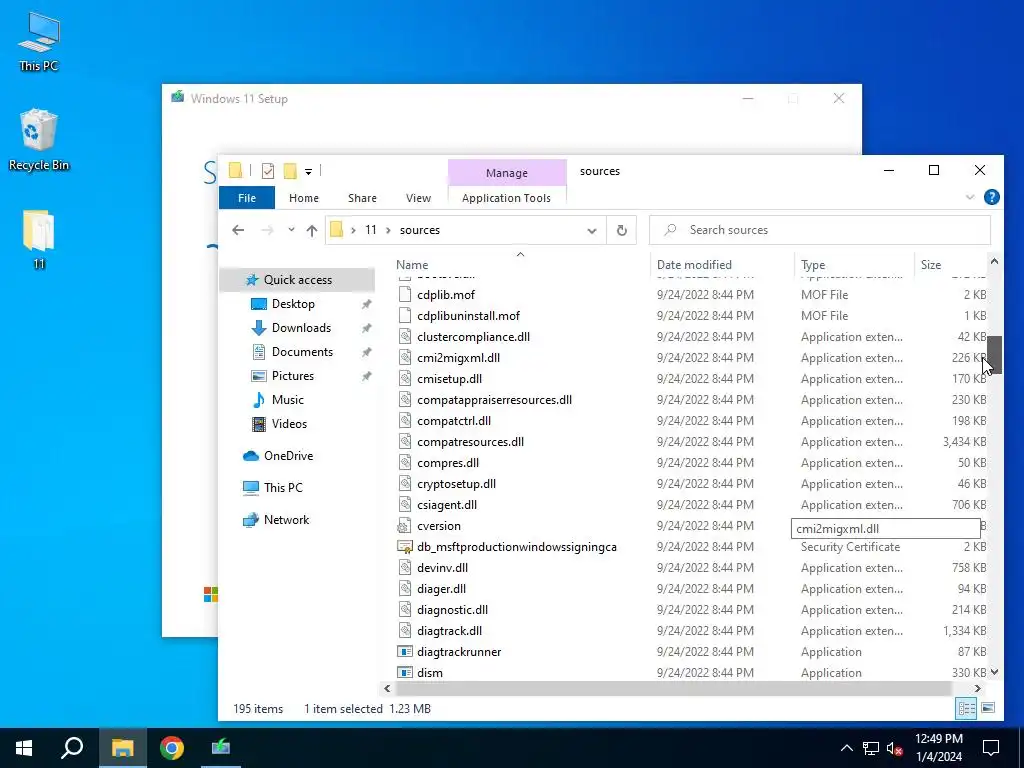Image resolution: width=1024 pixels, height=768 pixels.
Task: Click the 11 breadcrumb in address bar
Action: [x=371, y=230]
